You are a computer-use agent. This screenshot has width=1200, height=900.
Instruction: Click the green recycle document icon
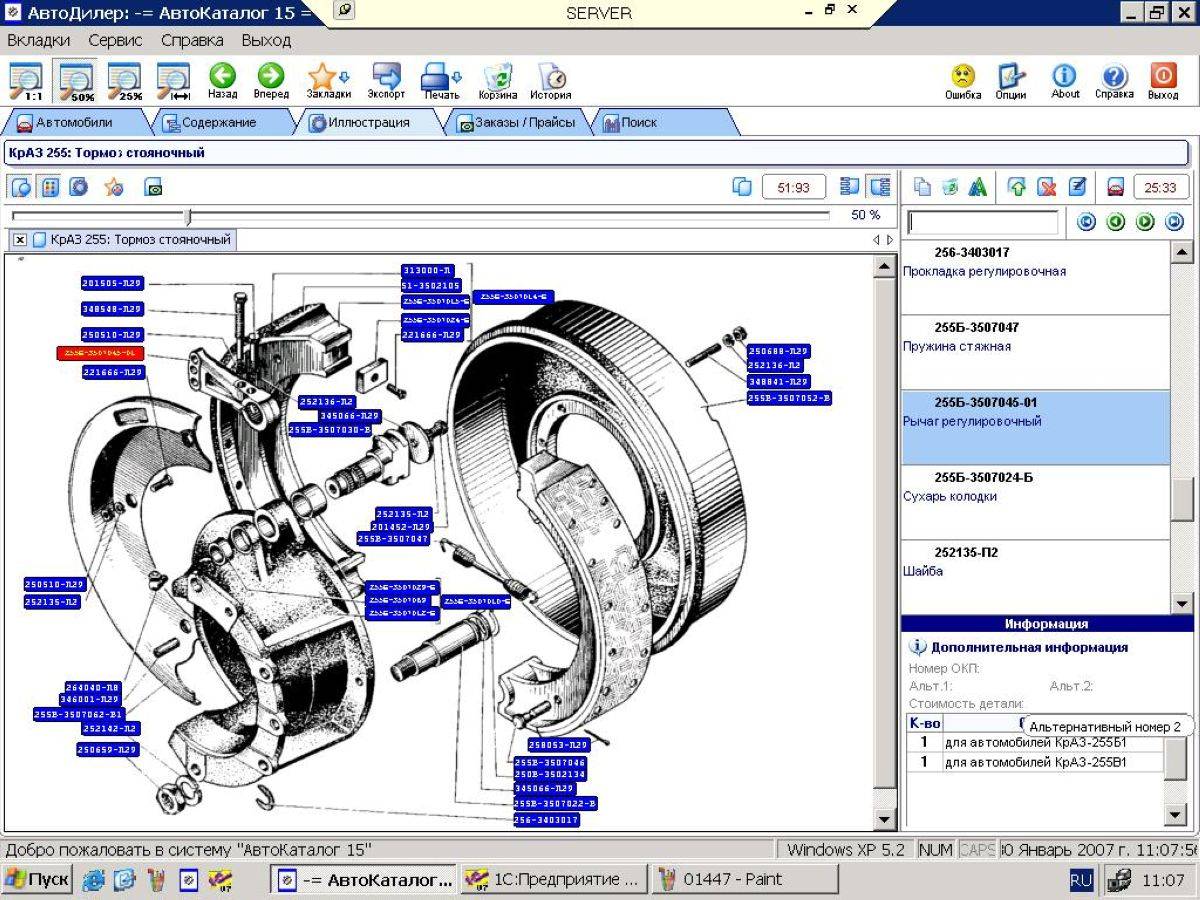[950, 187]
